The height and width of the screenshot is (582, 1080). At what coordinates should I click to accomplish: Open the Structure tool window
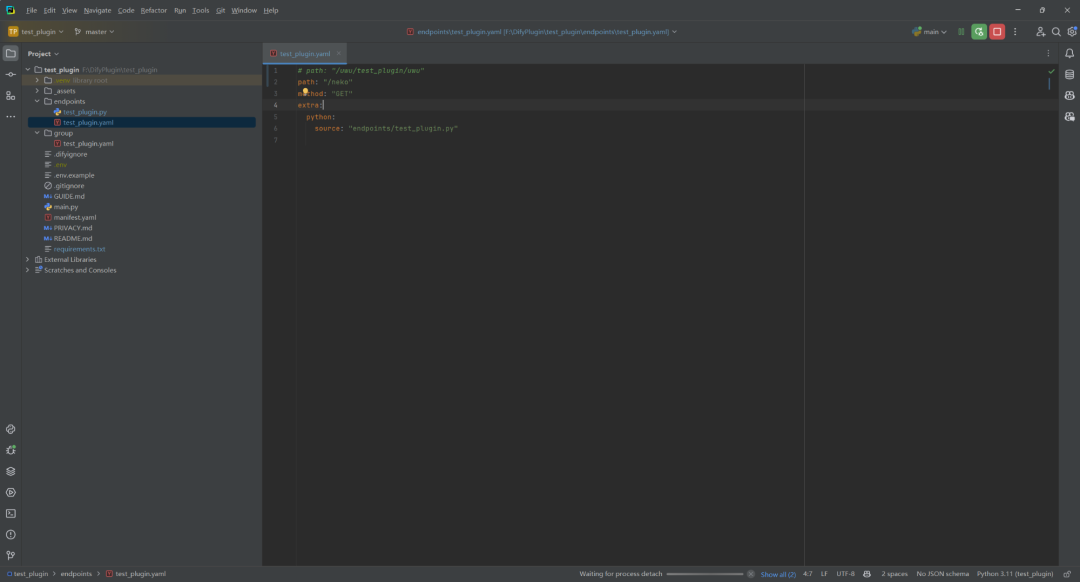pyautogui.click(x=10, y=96)
